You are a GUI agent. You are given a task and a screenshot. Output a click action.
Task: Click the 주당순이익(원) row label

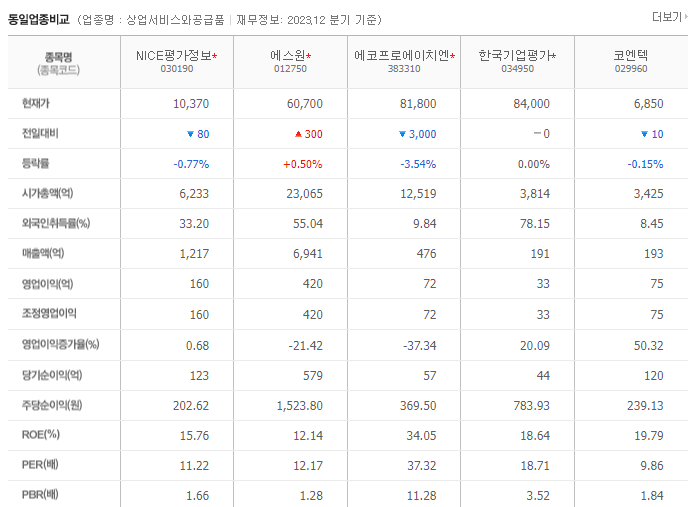pos(52,405)
